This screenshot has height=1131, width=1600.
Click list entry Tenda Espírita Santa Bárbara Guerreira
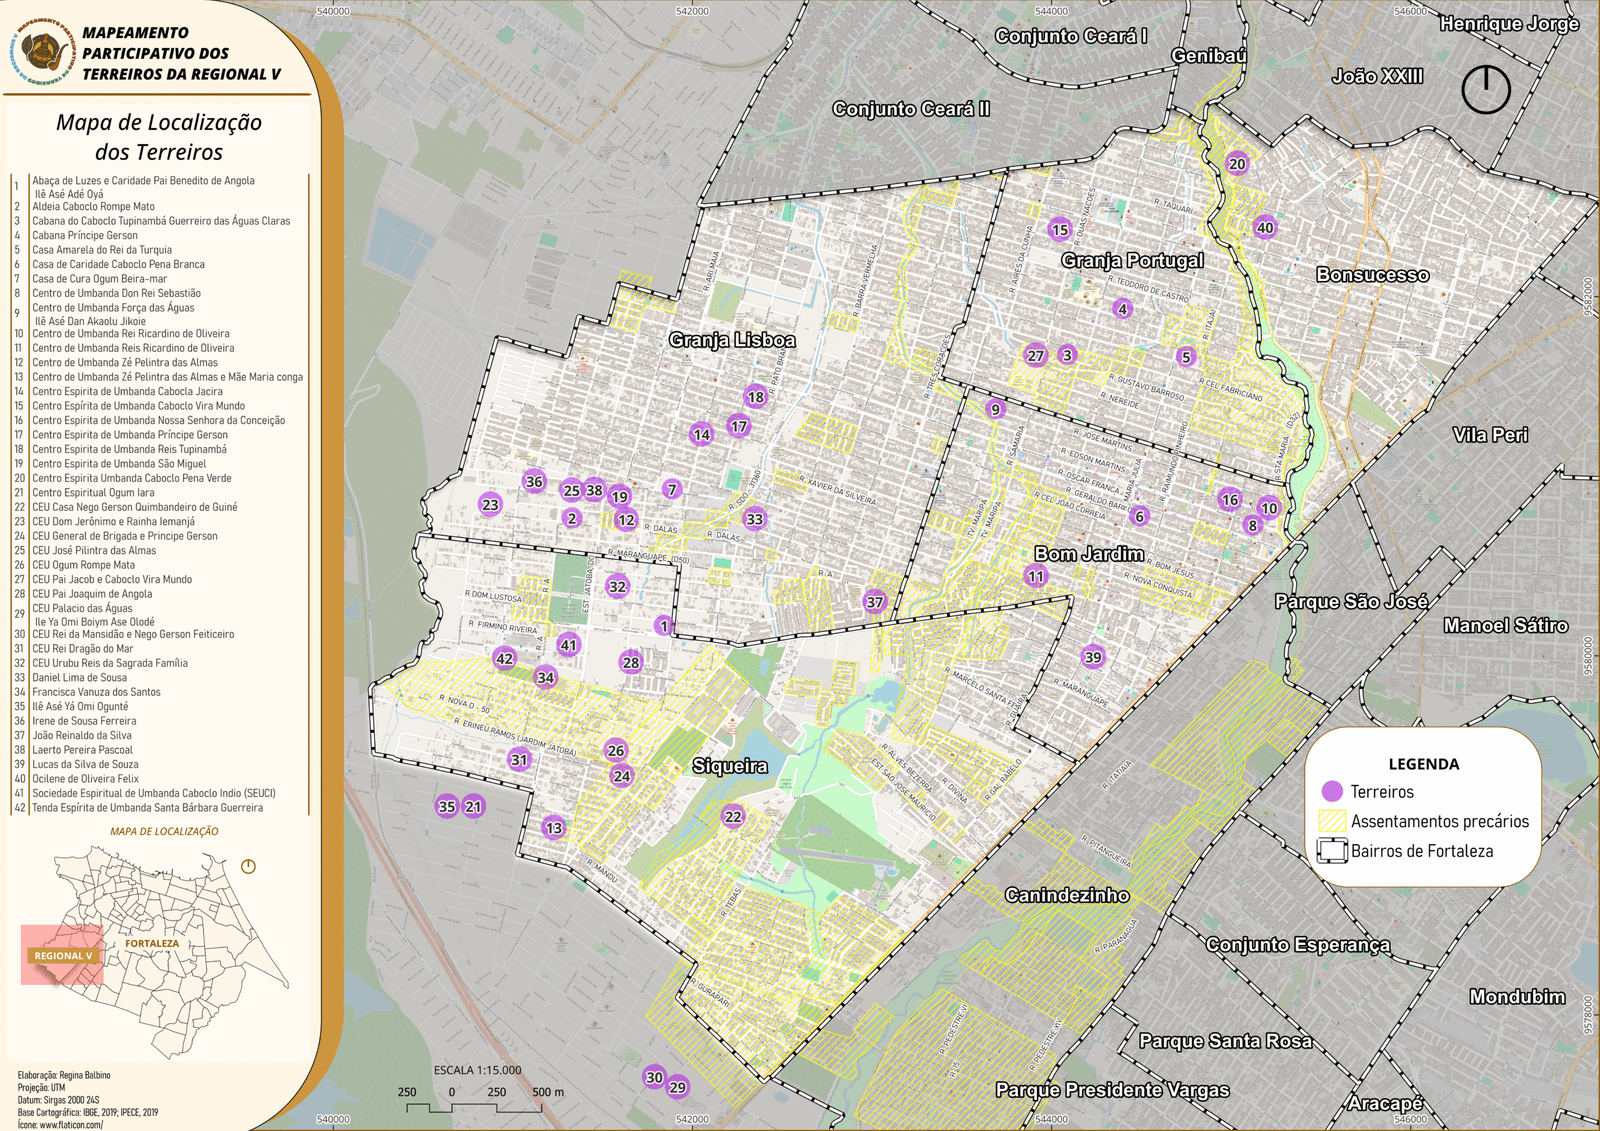tap(147, 808)
